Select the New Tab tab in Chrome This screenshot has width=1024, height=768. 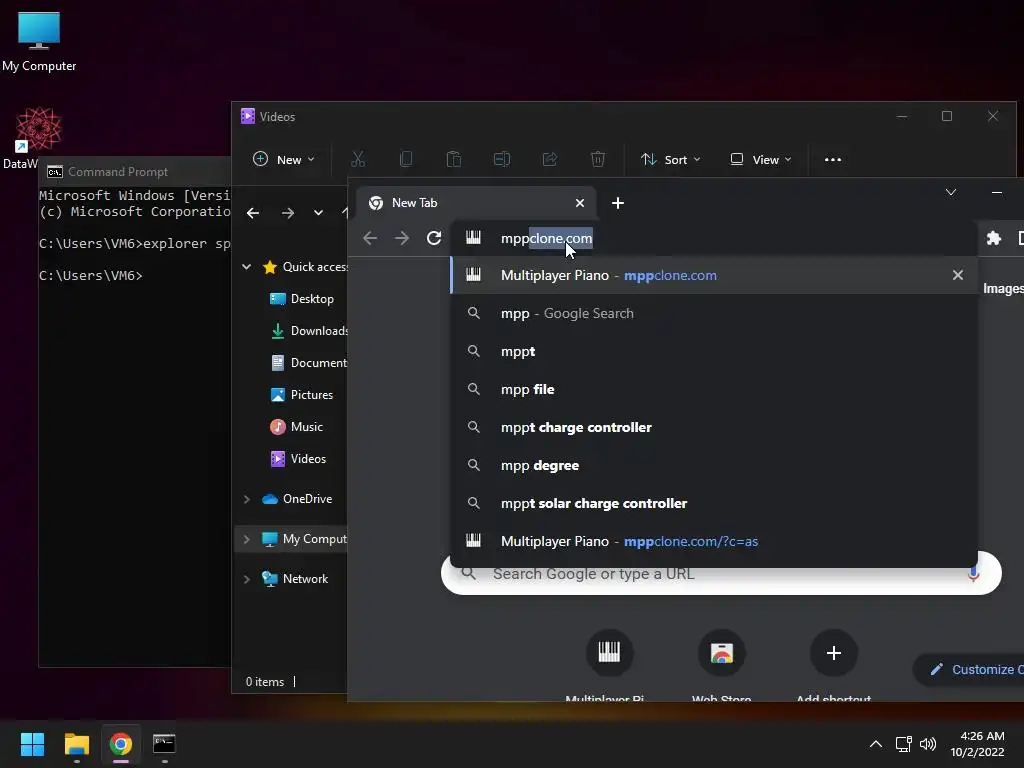point(476,203)
